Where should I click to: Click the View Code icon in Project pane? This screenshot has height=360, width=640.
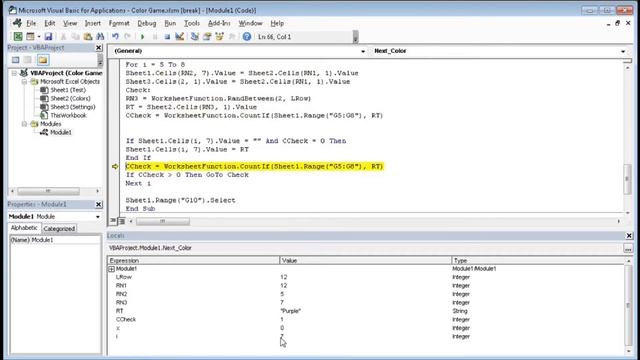(16, 60)
